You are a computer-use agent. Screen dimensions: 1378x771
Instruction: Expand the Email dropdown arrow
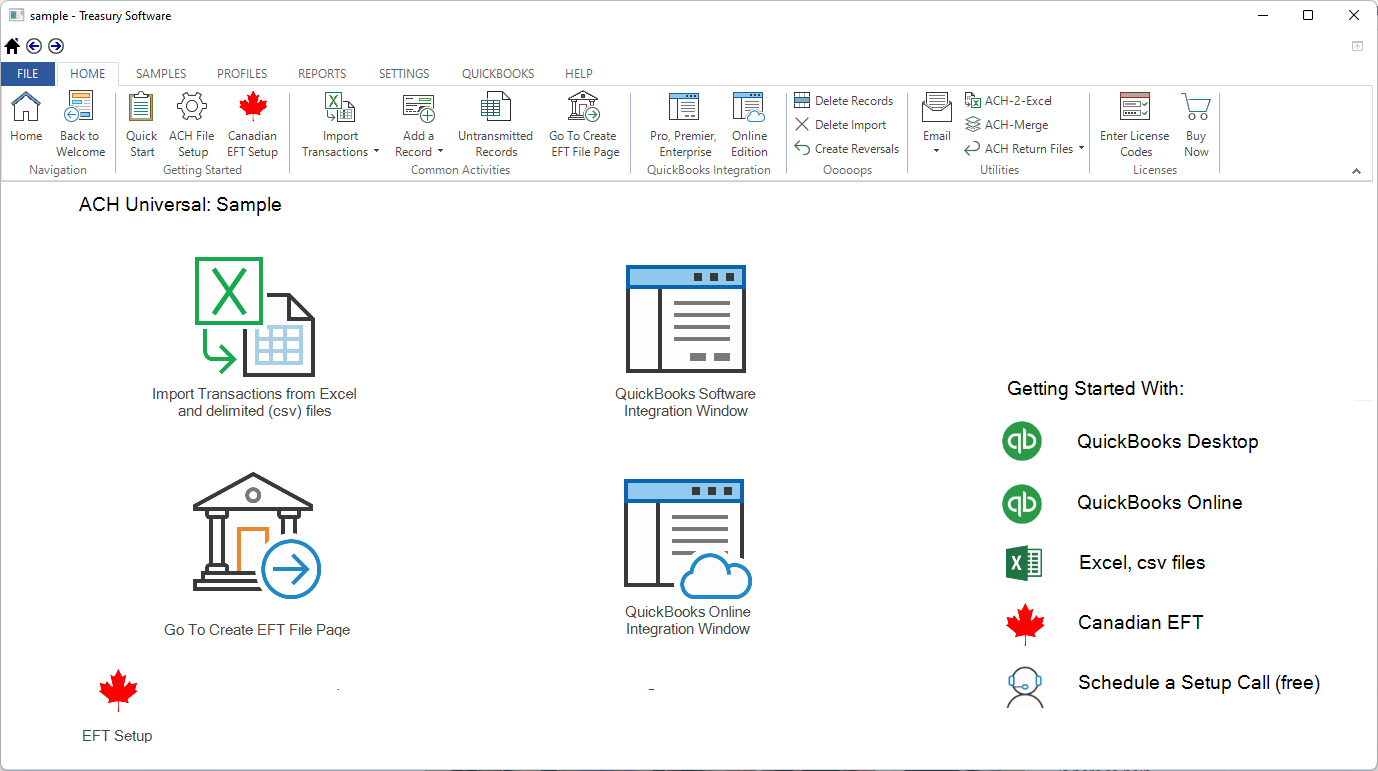click(937, 151)
